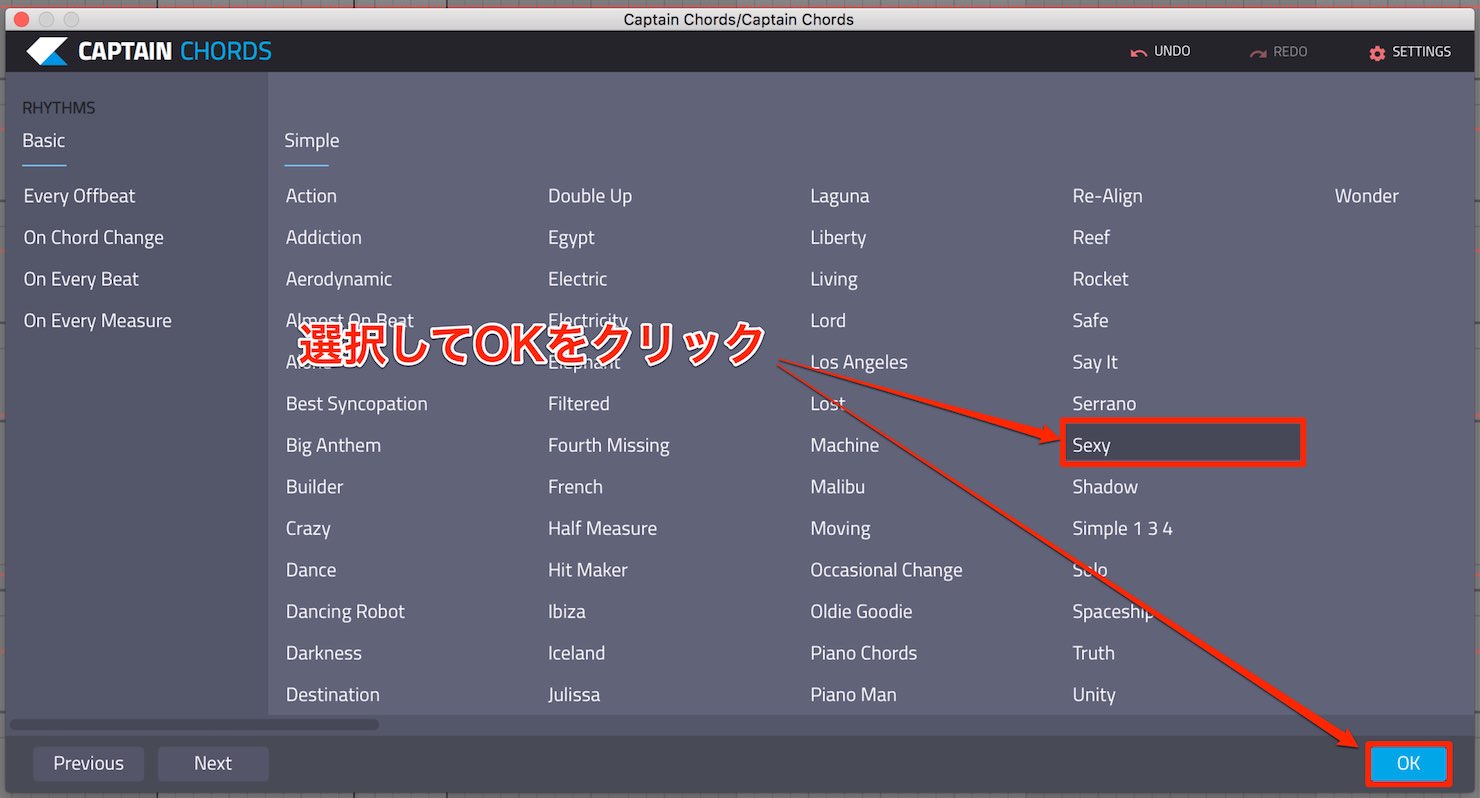Image resolution: width=1480 pixels, height=798 pixels.
Task: Pick the Dancing Robot rhythm
Action: tap(346, 612)
